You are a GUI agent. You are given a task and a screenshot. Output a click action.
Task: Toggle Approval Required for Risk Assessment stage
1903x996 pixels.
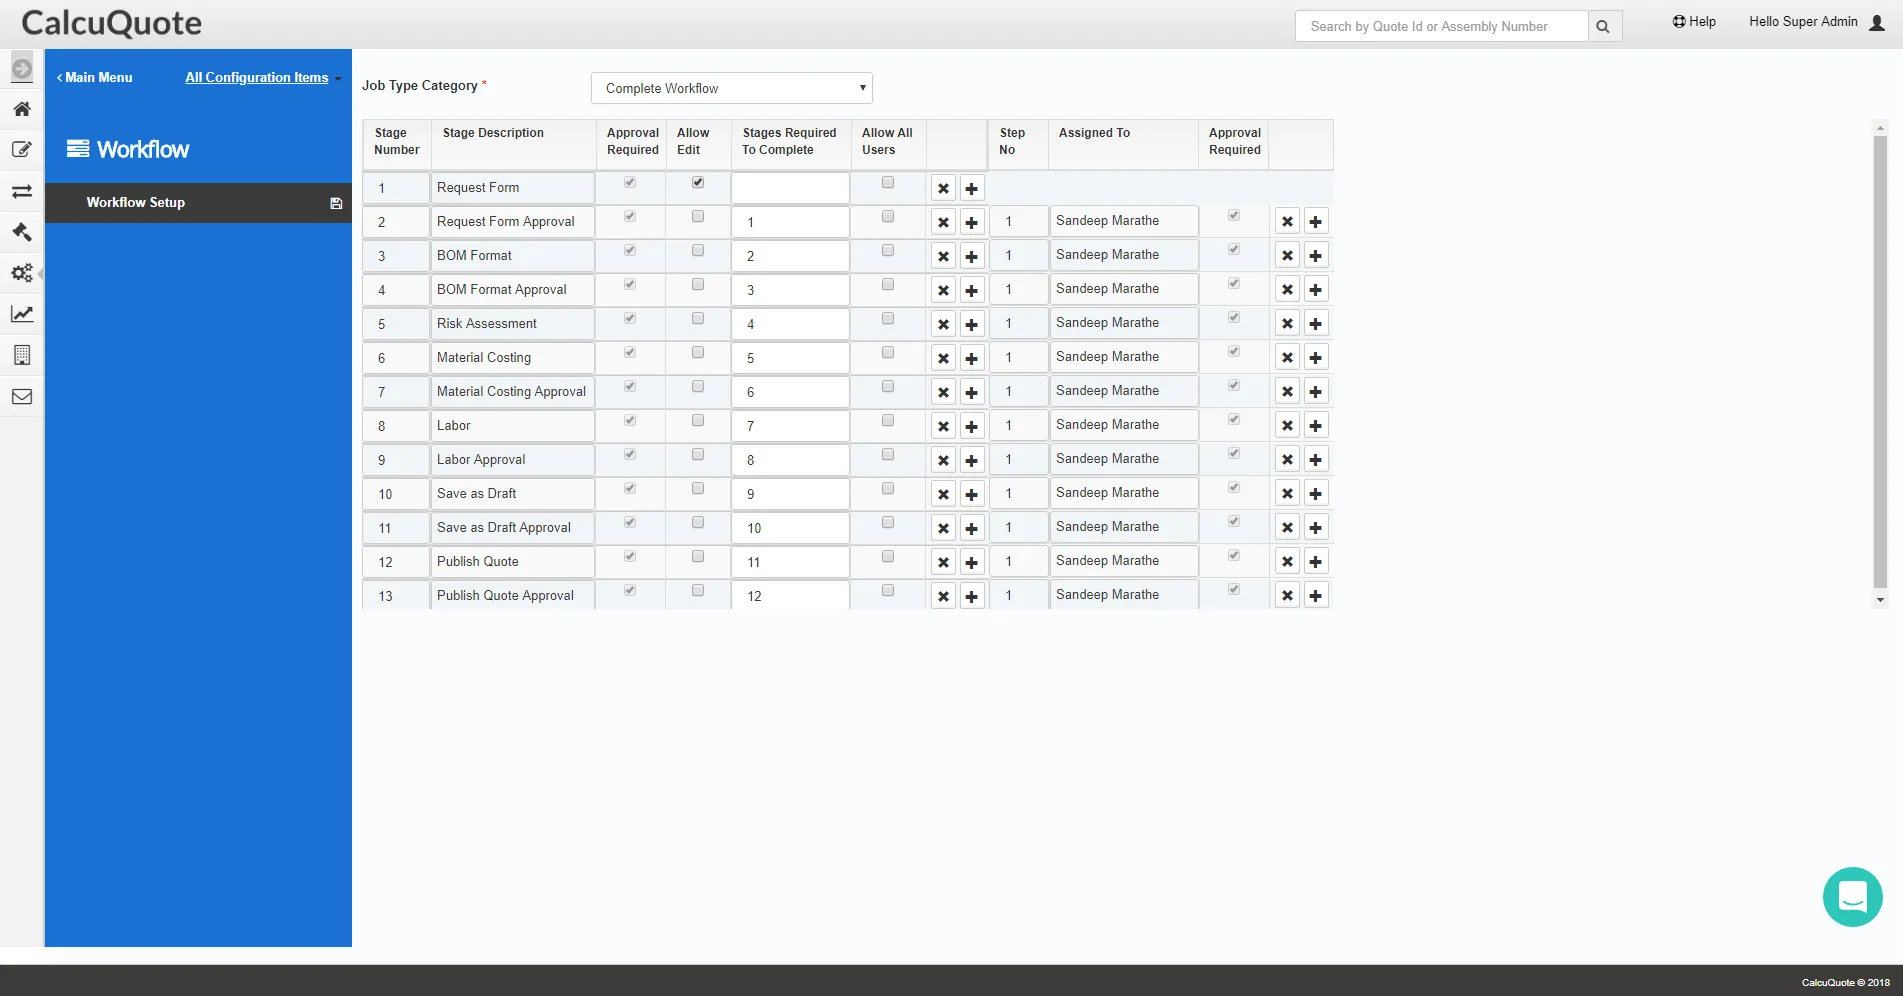[x=630, y=319]
